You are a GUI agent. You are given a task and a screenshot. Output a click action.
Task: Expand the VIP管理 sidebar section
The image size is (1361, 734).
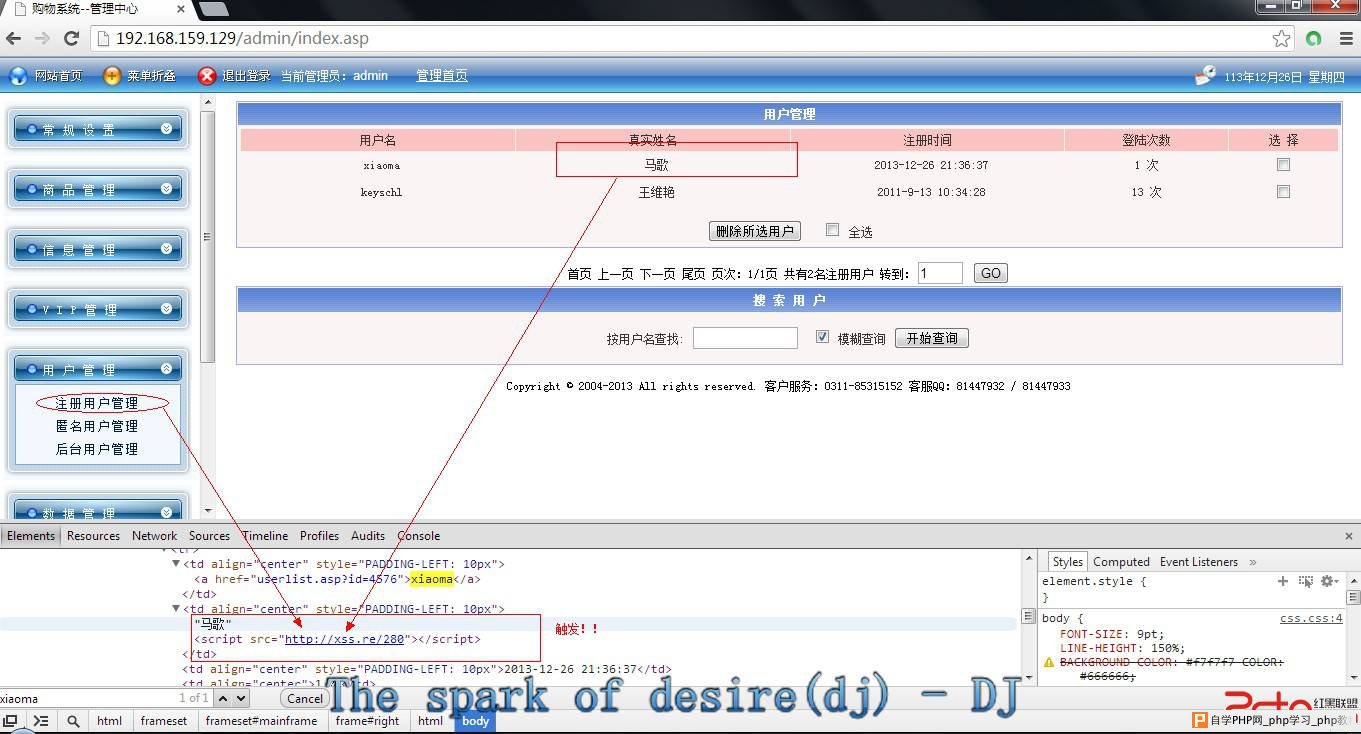[x=98, y=309]
